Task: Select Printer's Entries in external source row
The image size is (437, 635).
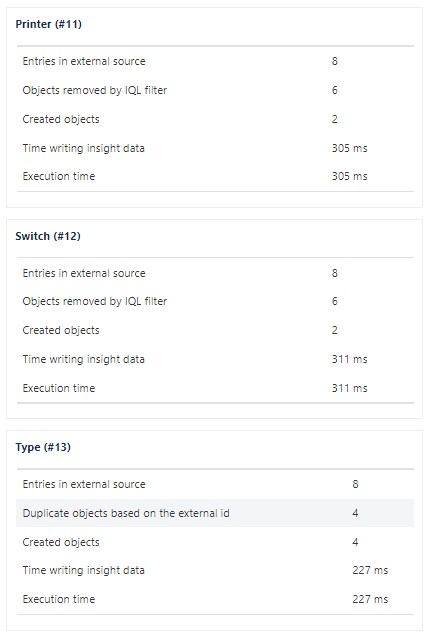Action: click(x=215, y=61)
